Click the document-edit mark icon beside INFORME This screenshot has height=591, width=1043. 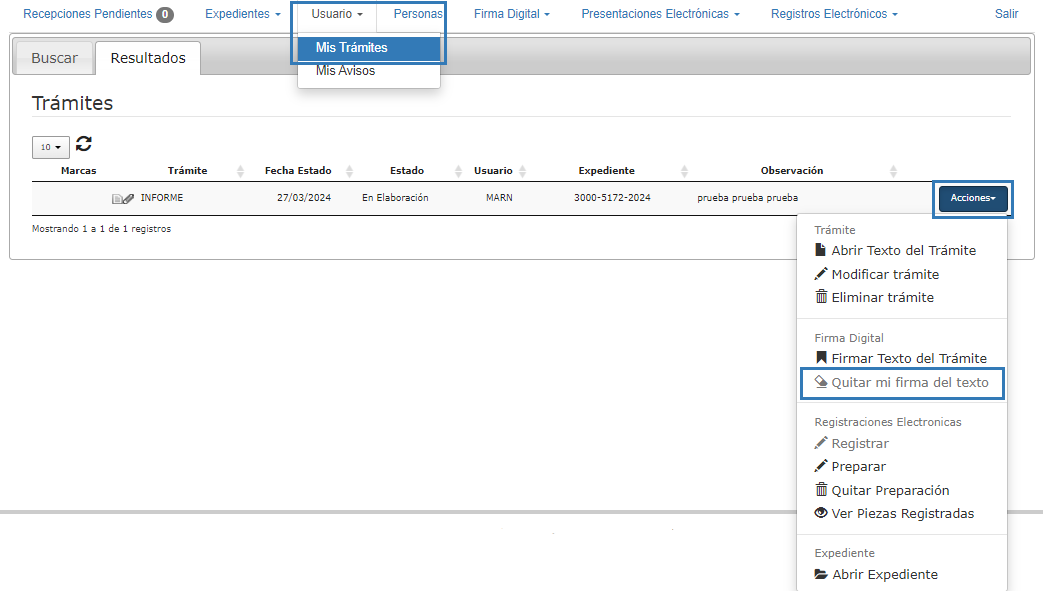tap(122, 198)
